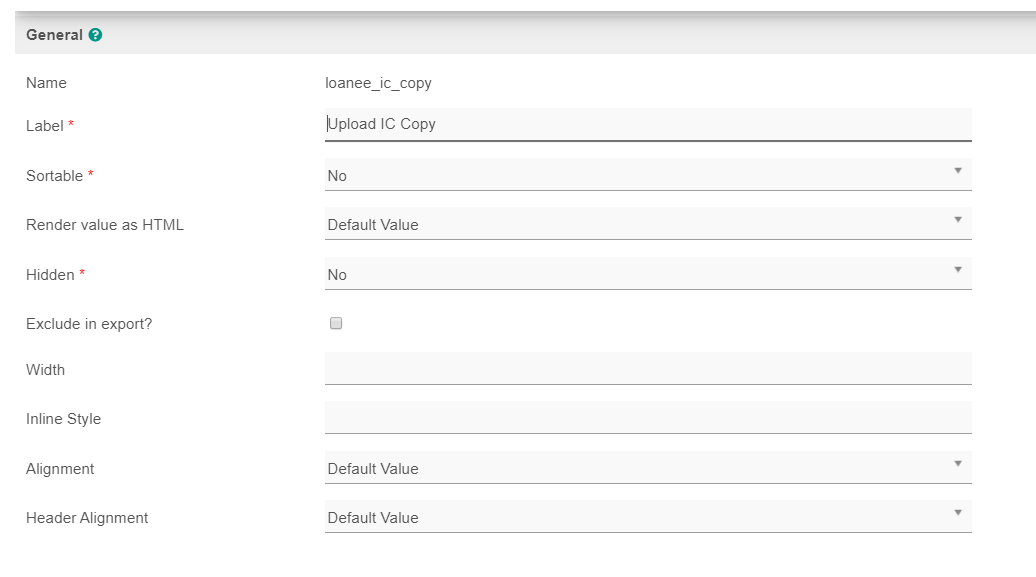
Task: Click the General section header title
Action: 54,35
